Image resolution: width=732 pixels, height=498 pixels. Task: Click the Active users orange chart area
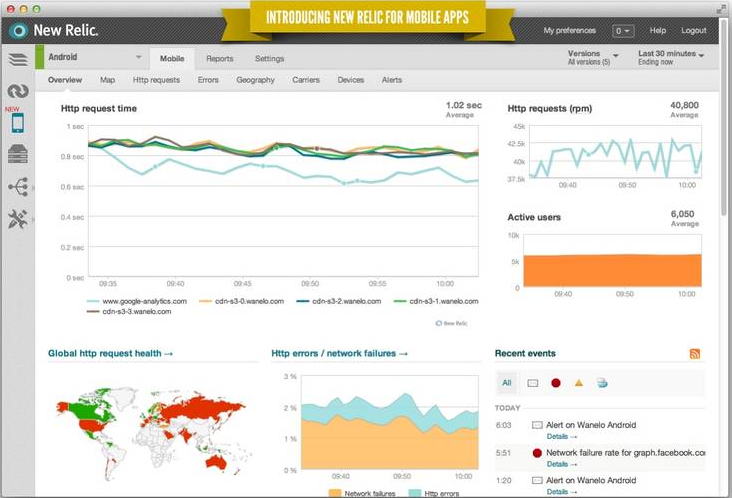click(x=612, y=271)
